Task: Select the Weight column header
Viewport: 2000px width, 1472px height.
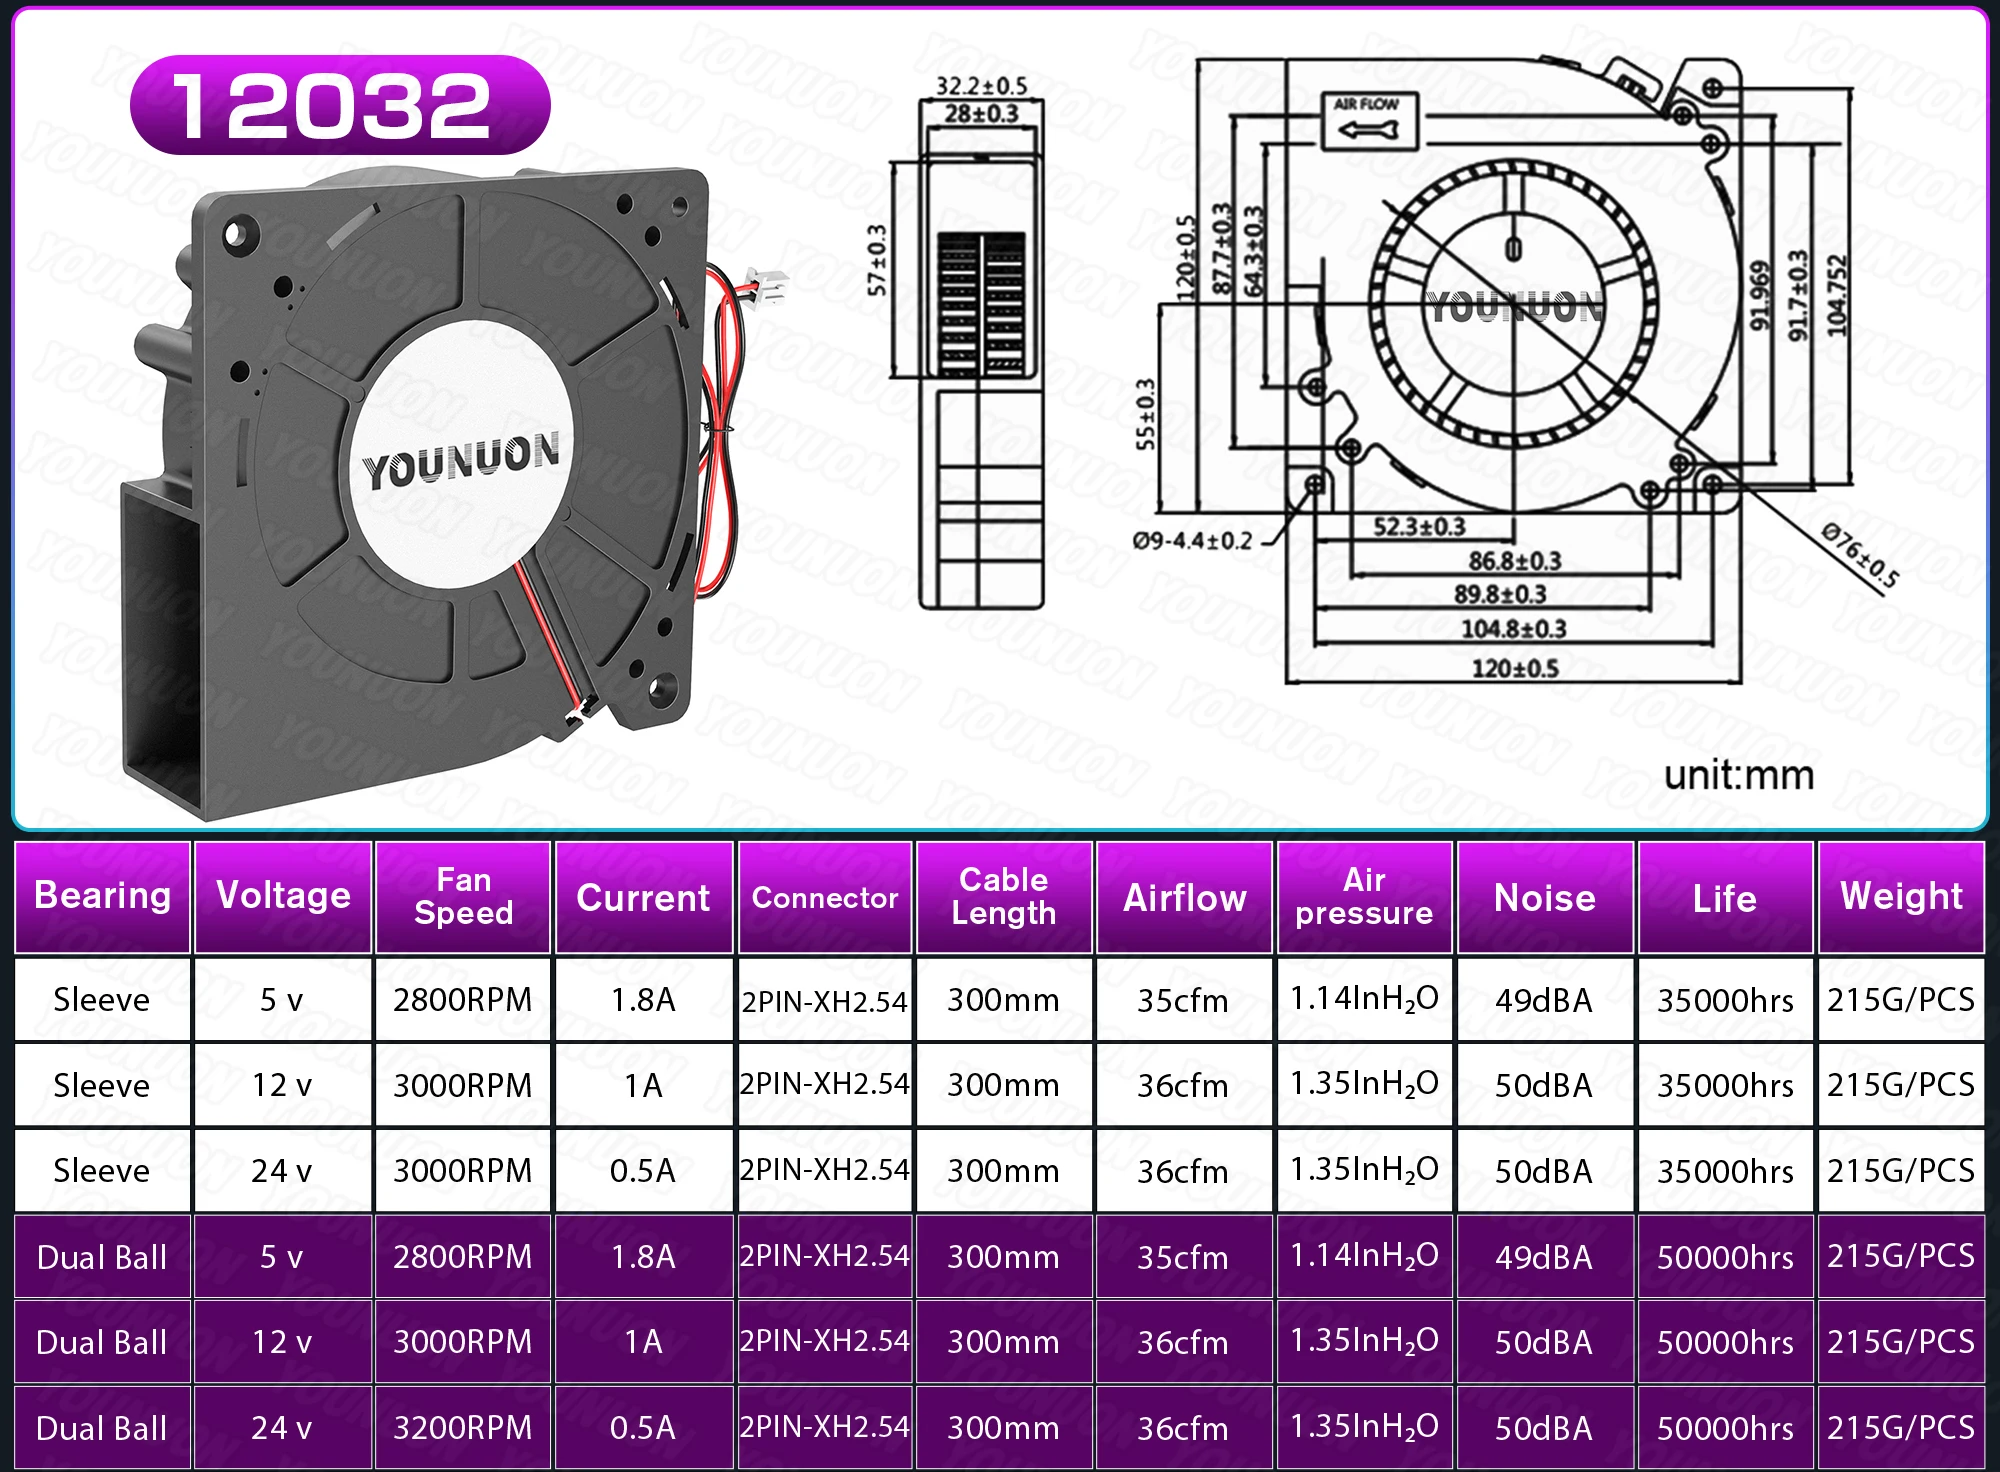Action: point(1900,896)
